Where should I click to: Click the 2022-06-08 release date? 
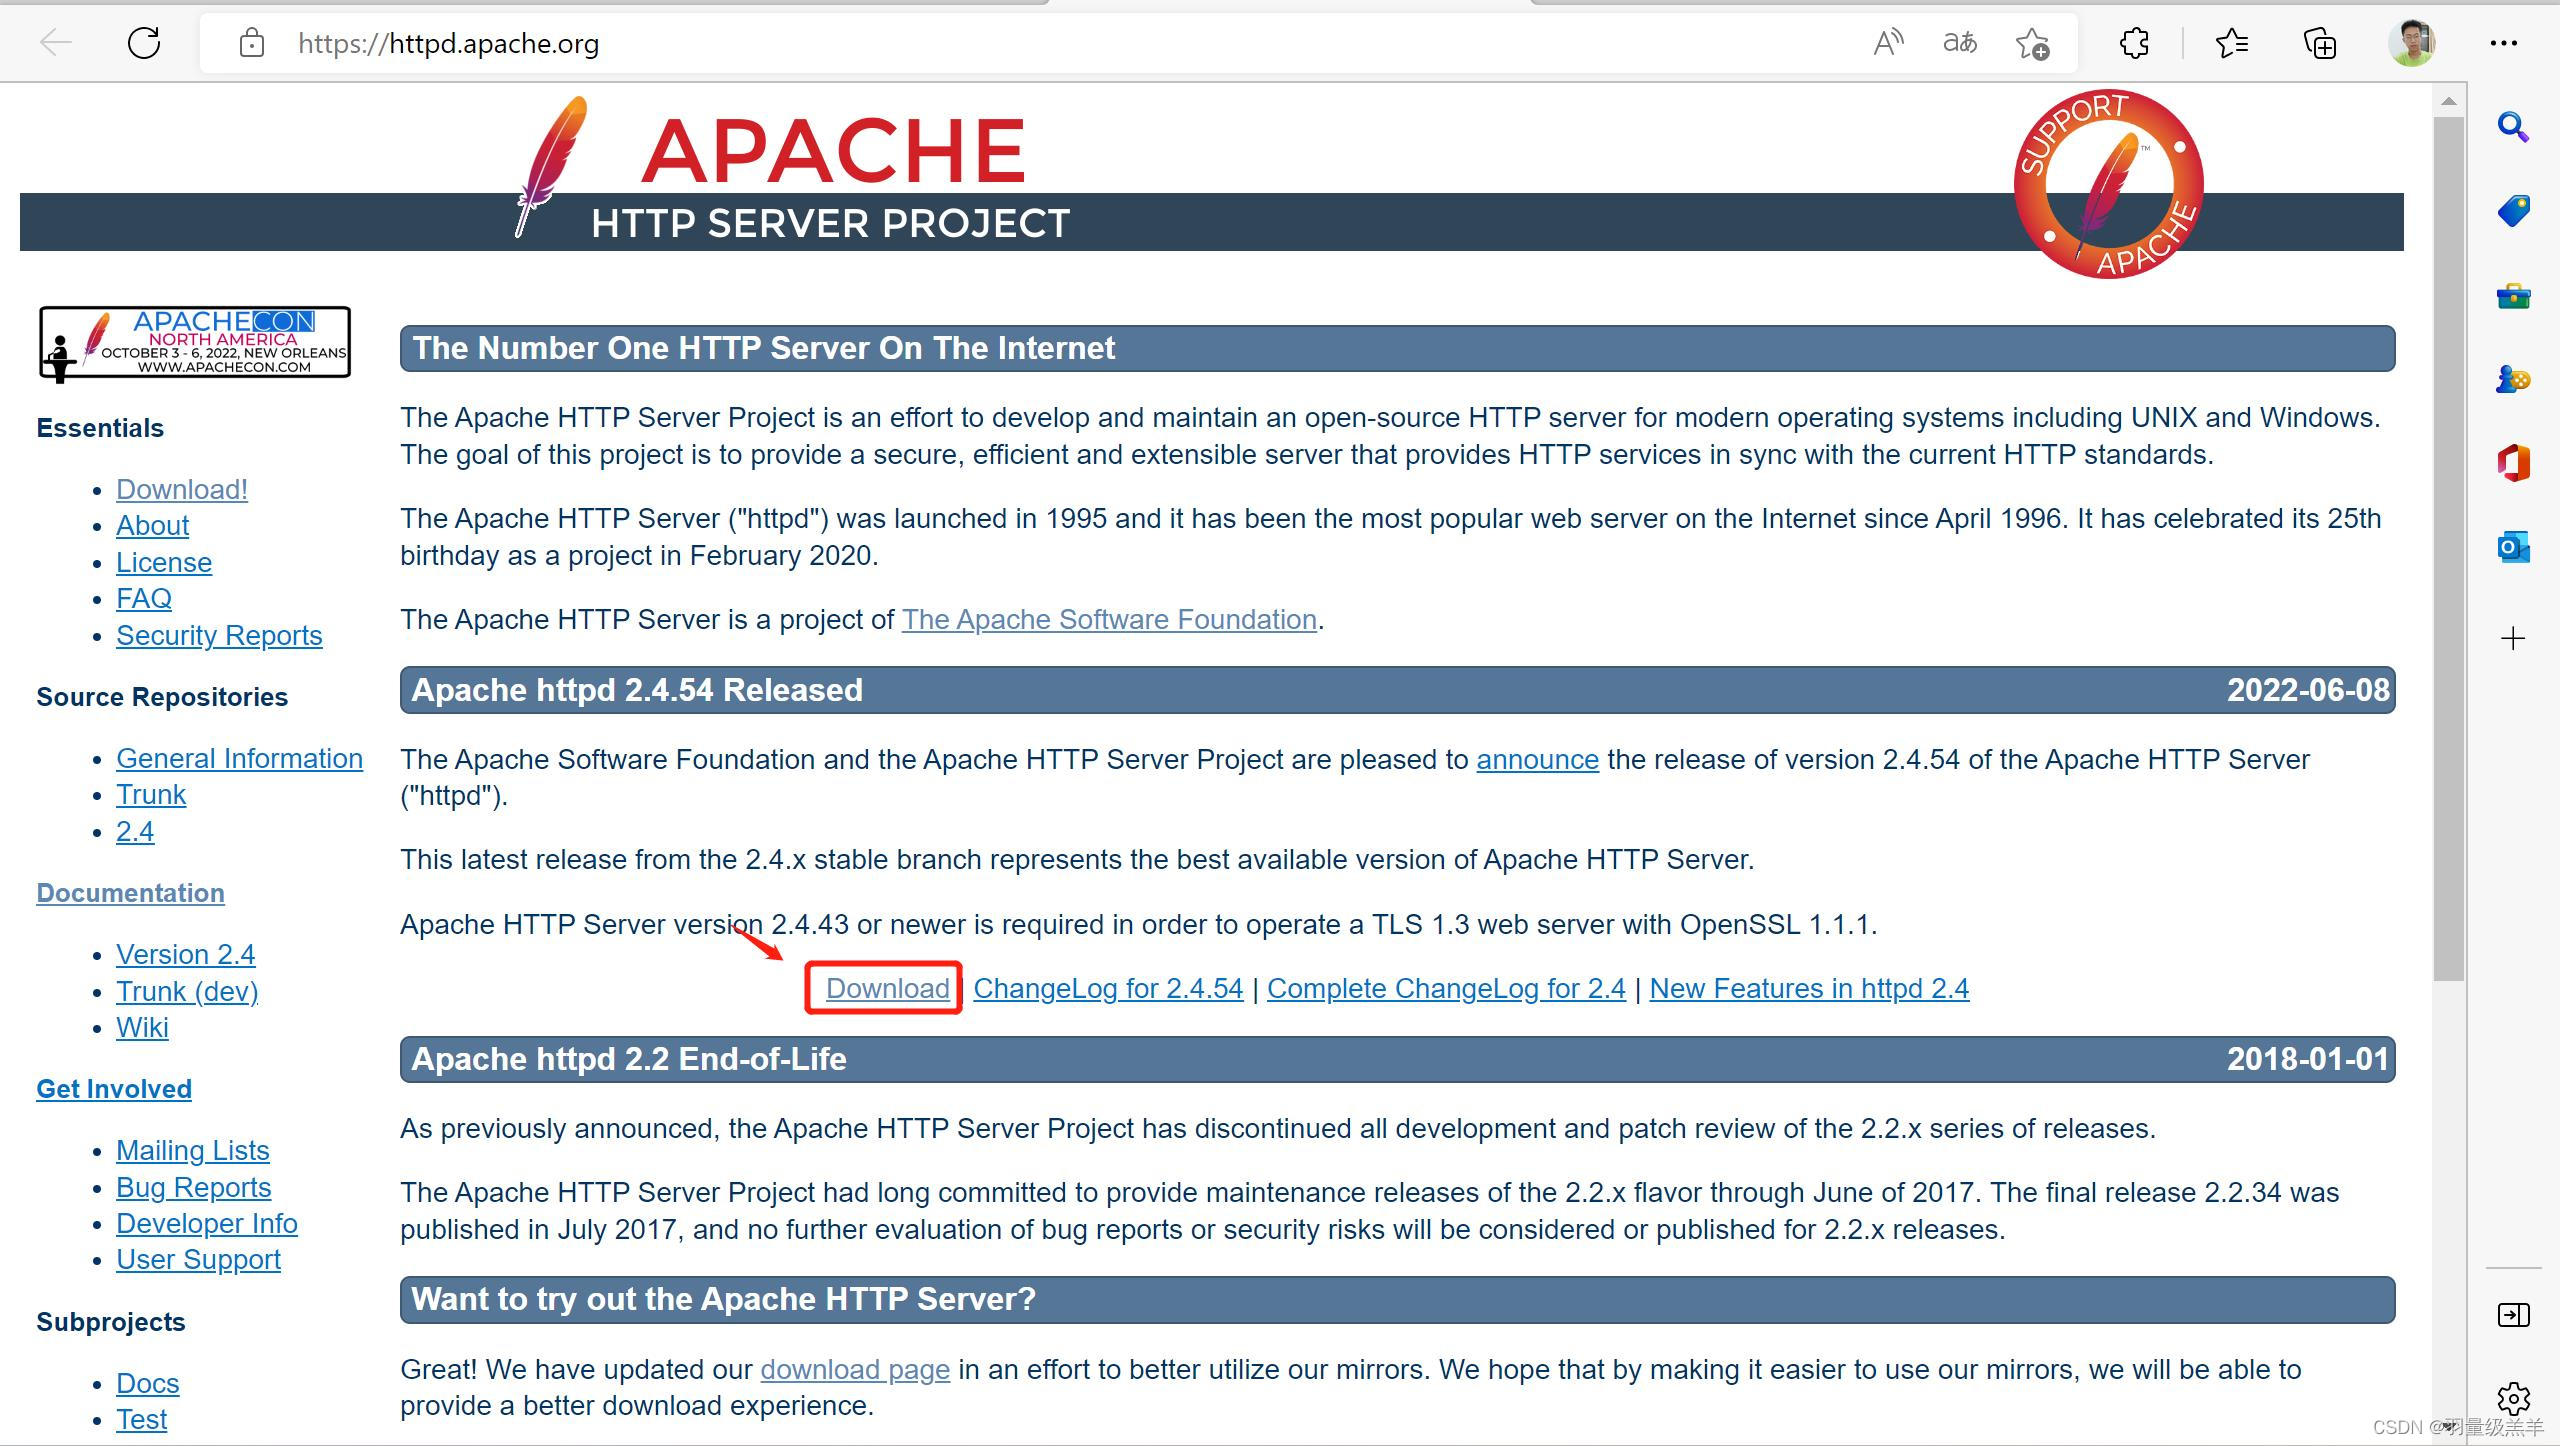tap(2307, 690)
